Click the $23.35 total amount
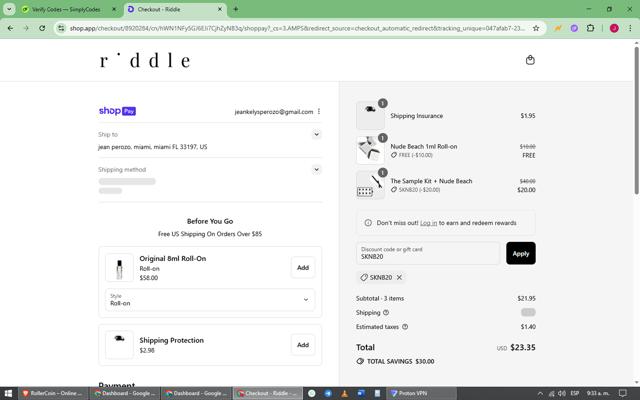Viewport: 640px width, 400px height. pos(523,347)
